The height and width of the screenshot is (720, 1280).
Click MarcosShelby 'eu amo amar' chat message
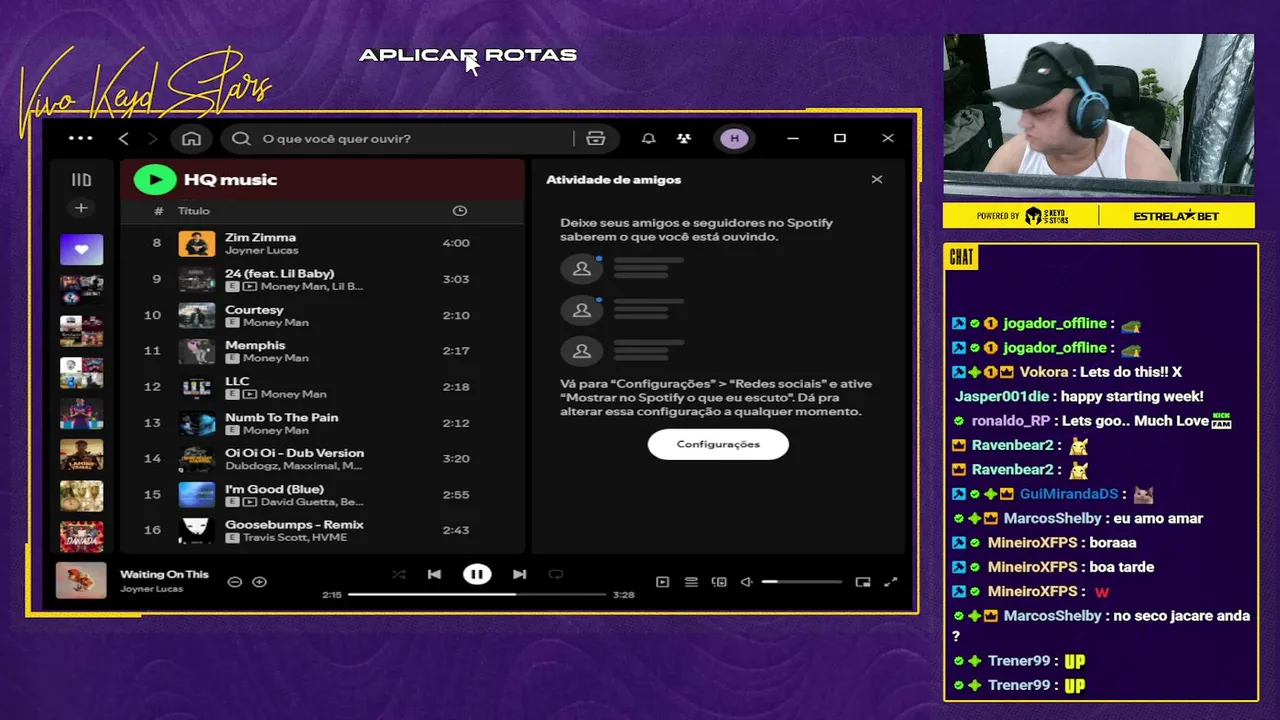click(x=1079, y=518)
